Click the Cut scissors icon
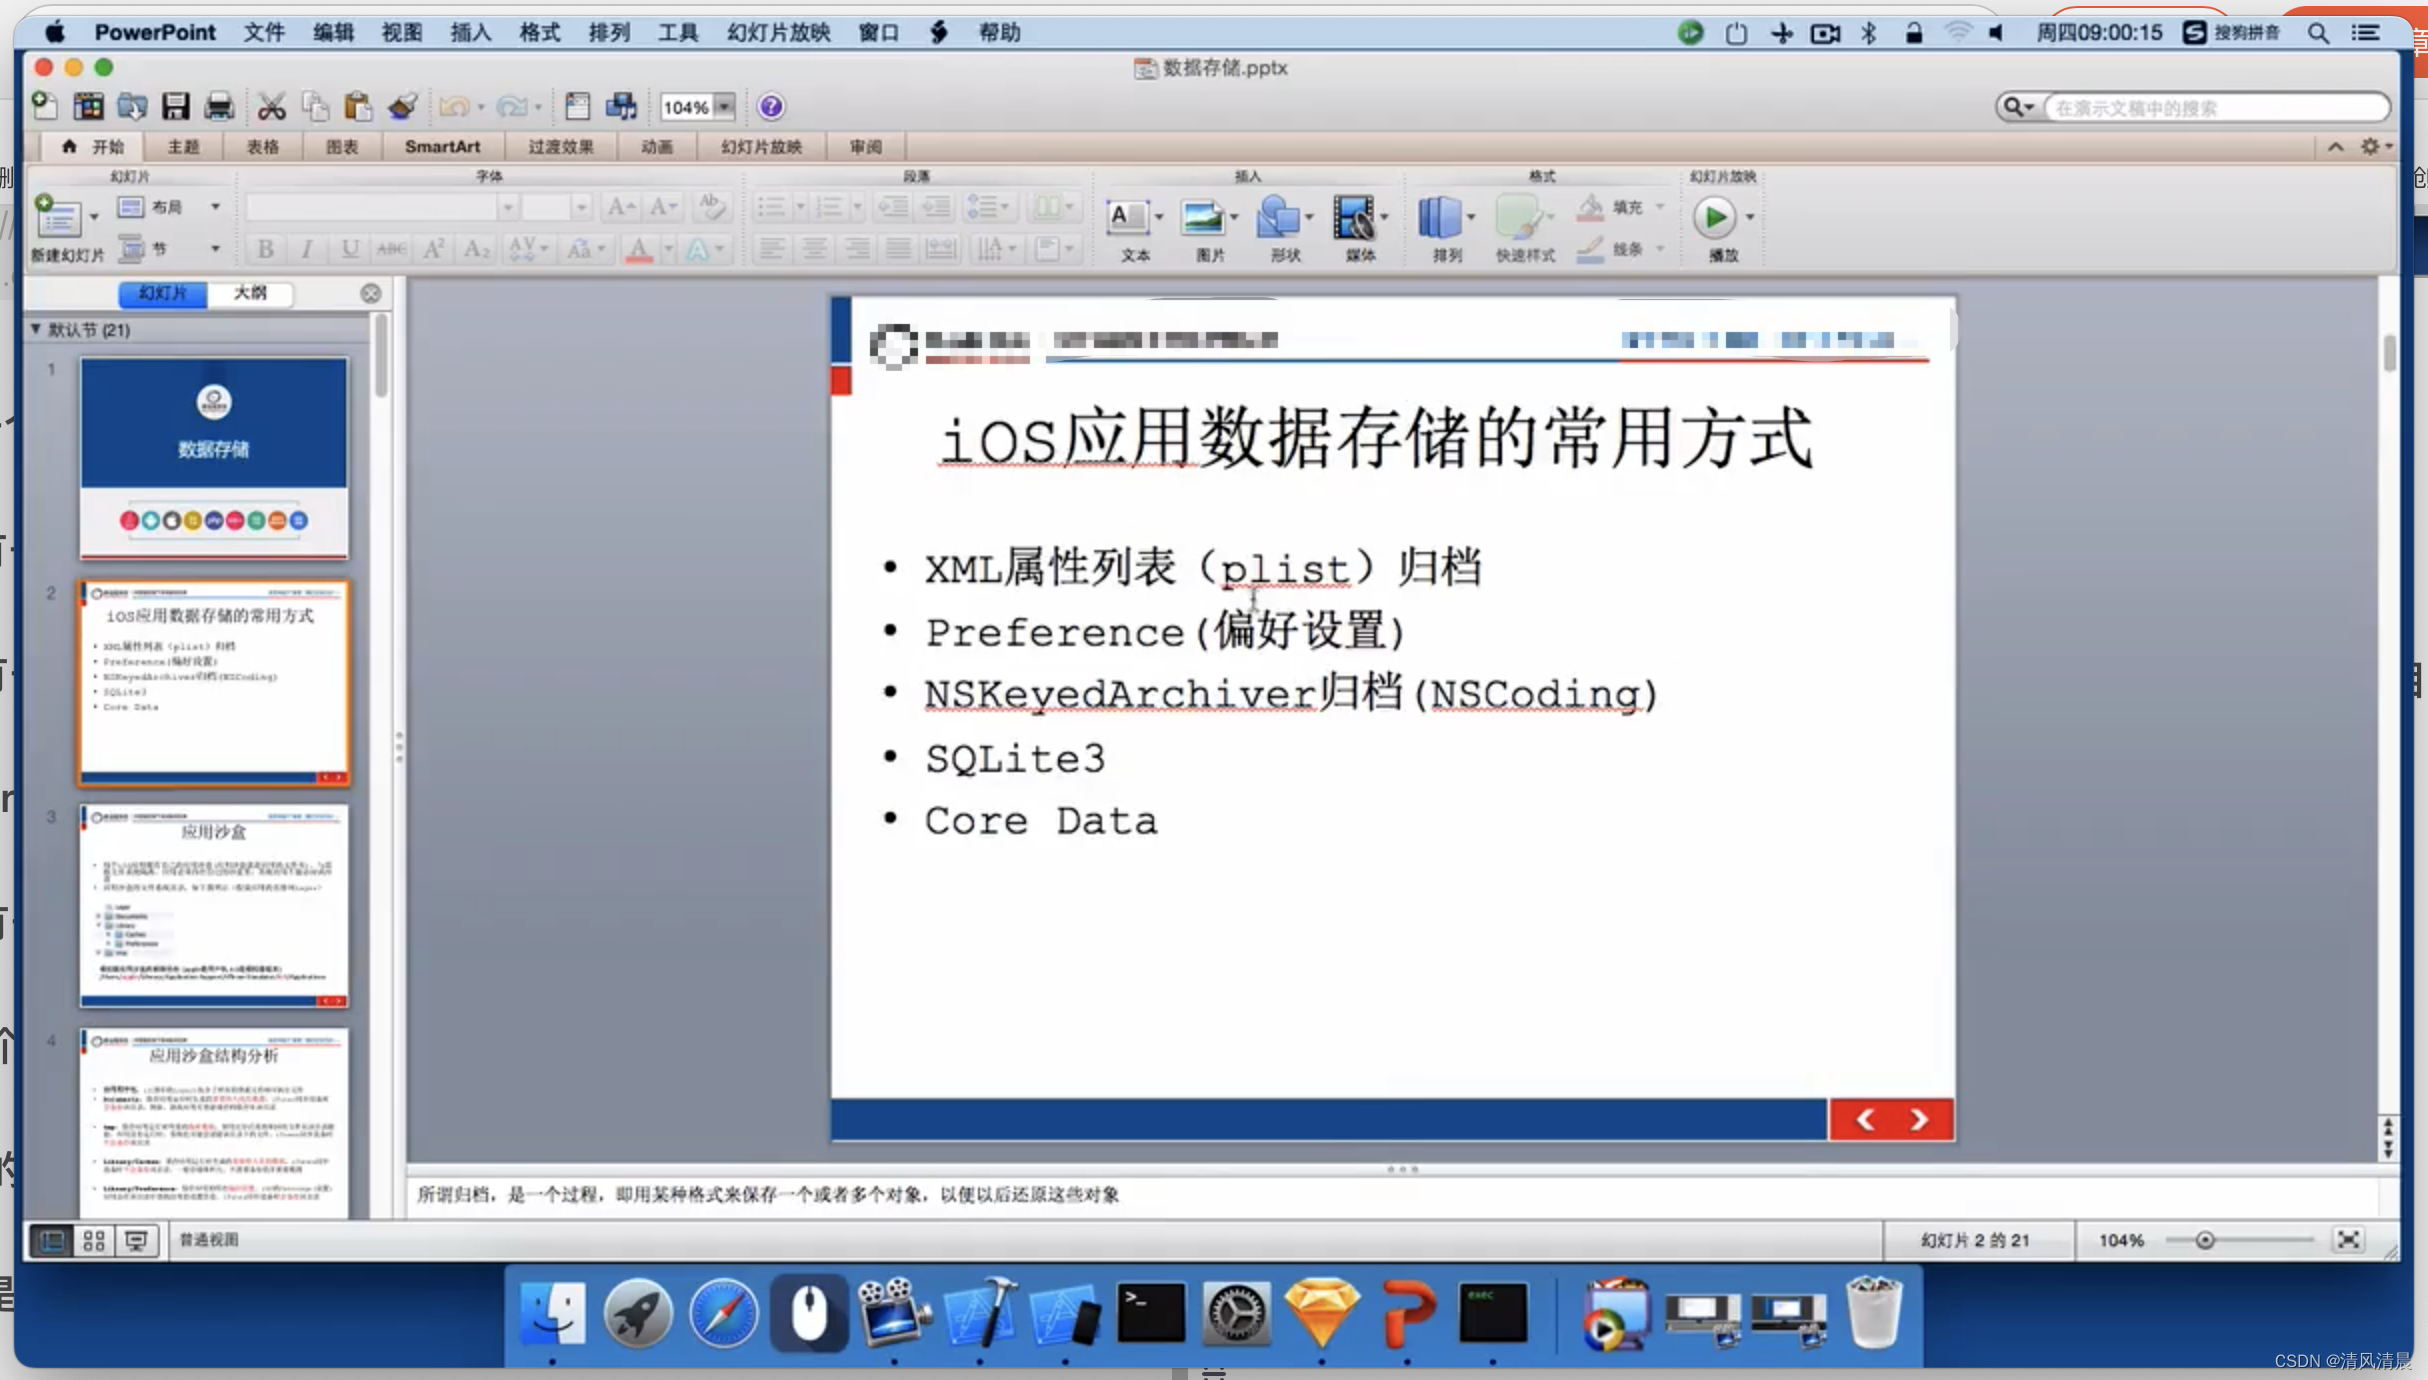2428x1380 pixels. [271, 106]
